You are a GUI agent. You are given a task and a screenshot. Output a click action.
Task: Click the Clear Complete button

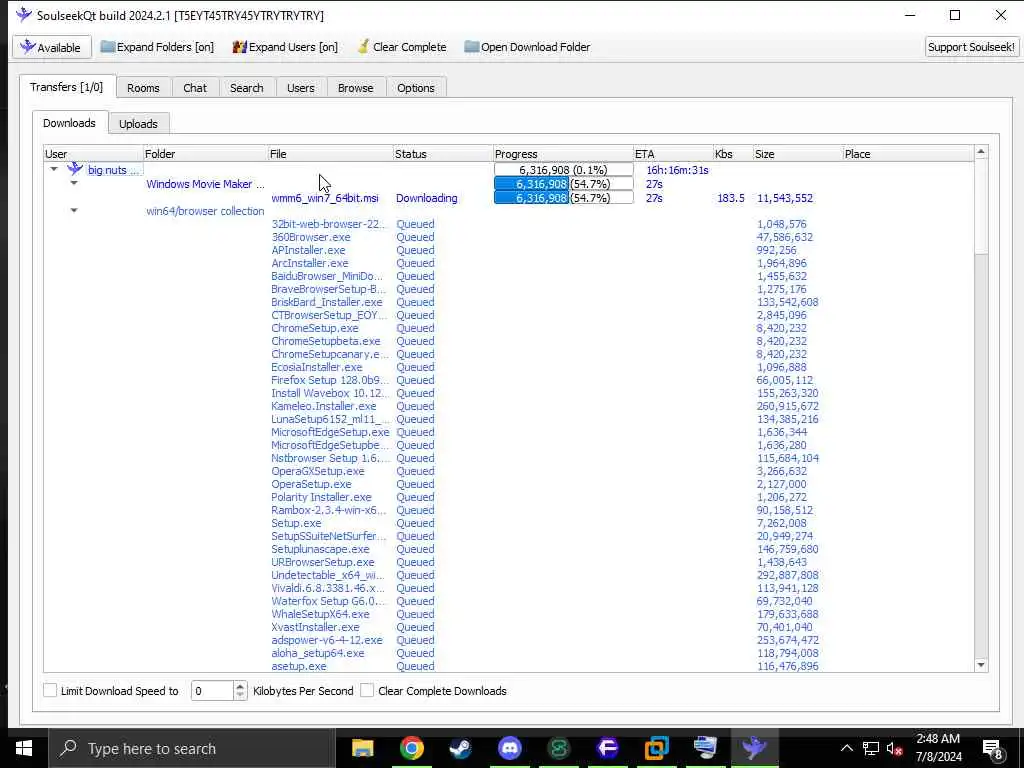click(402, 47)
